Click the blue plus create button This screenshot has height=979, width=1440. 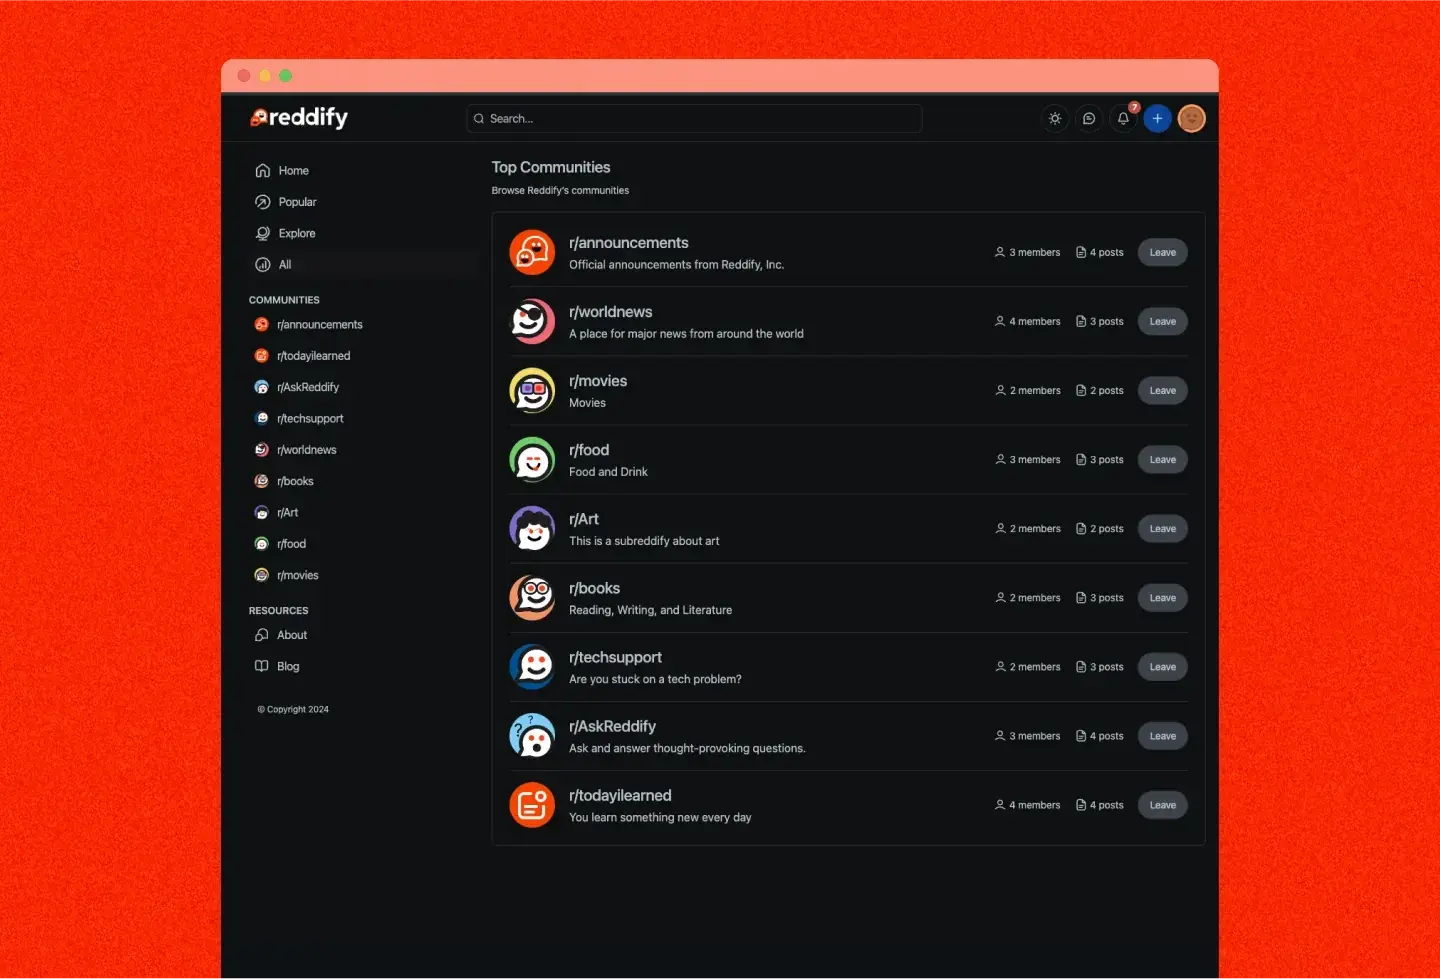coord(1157,118)
